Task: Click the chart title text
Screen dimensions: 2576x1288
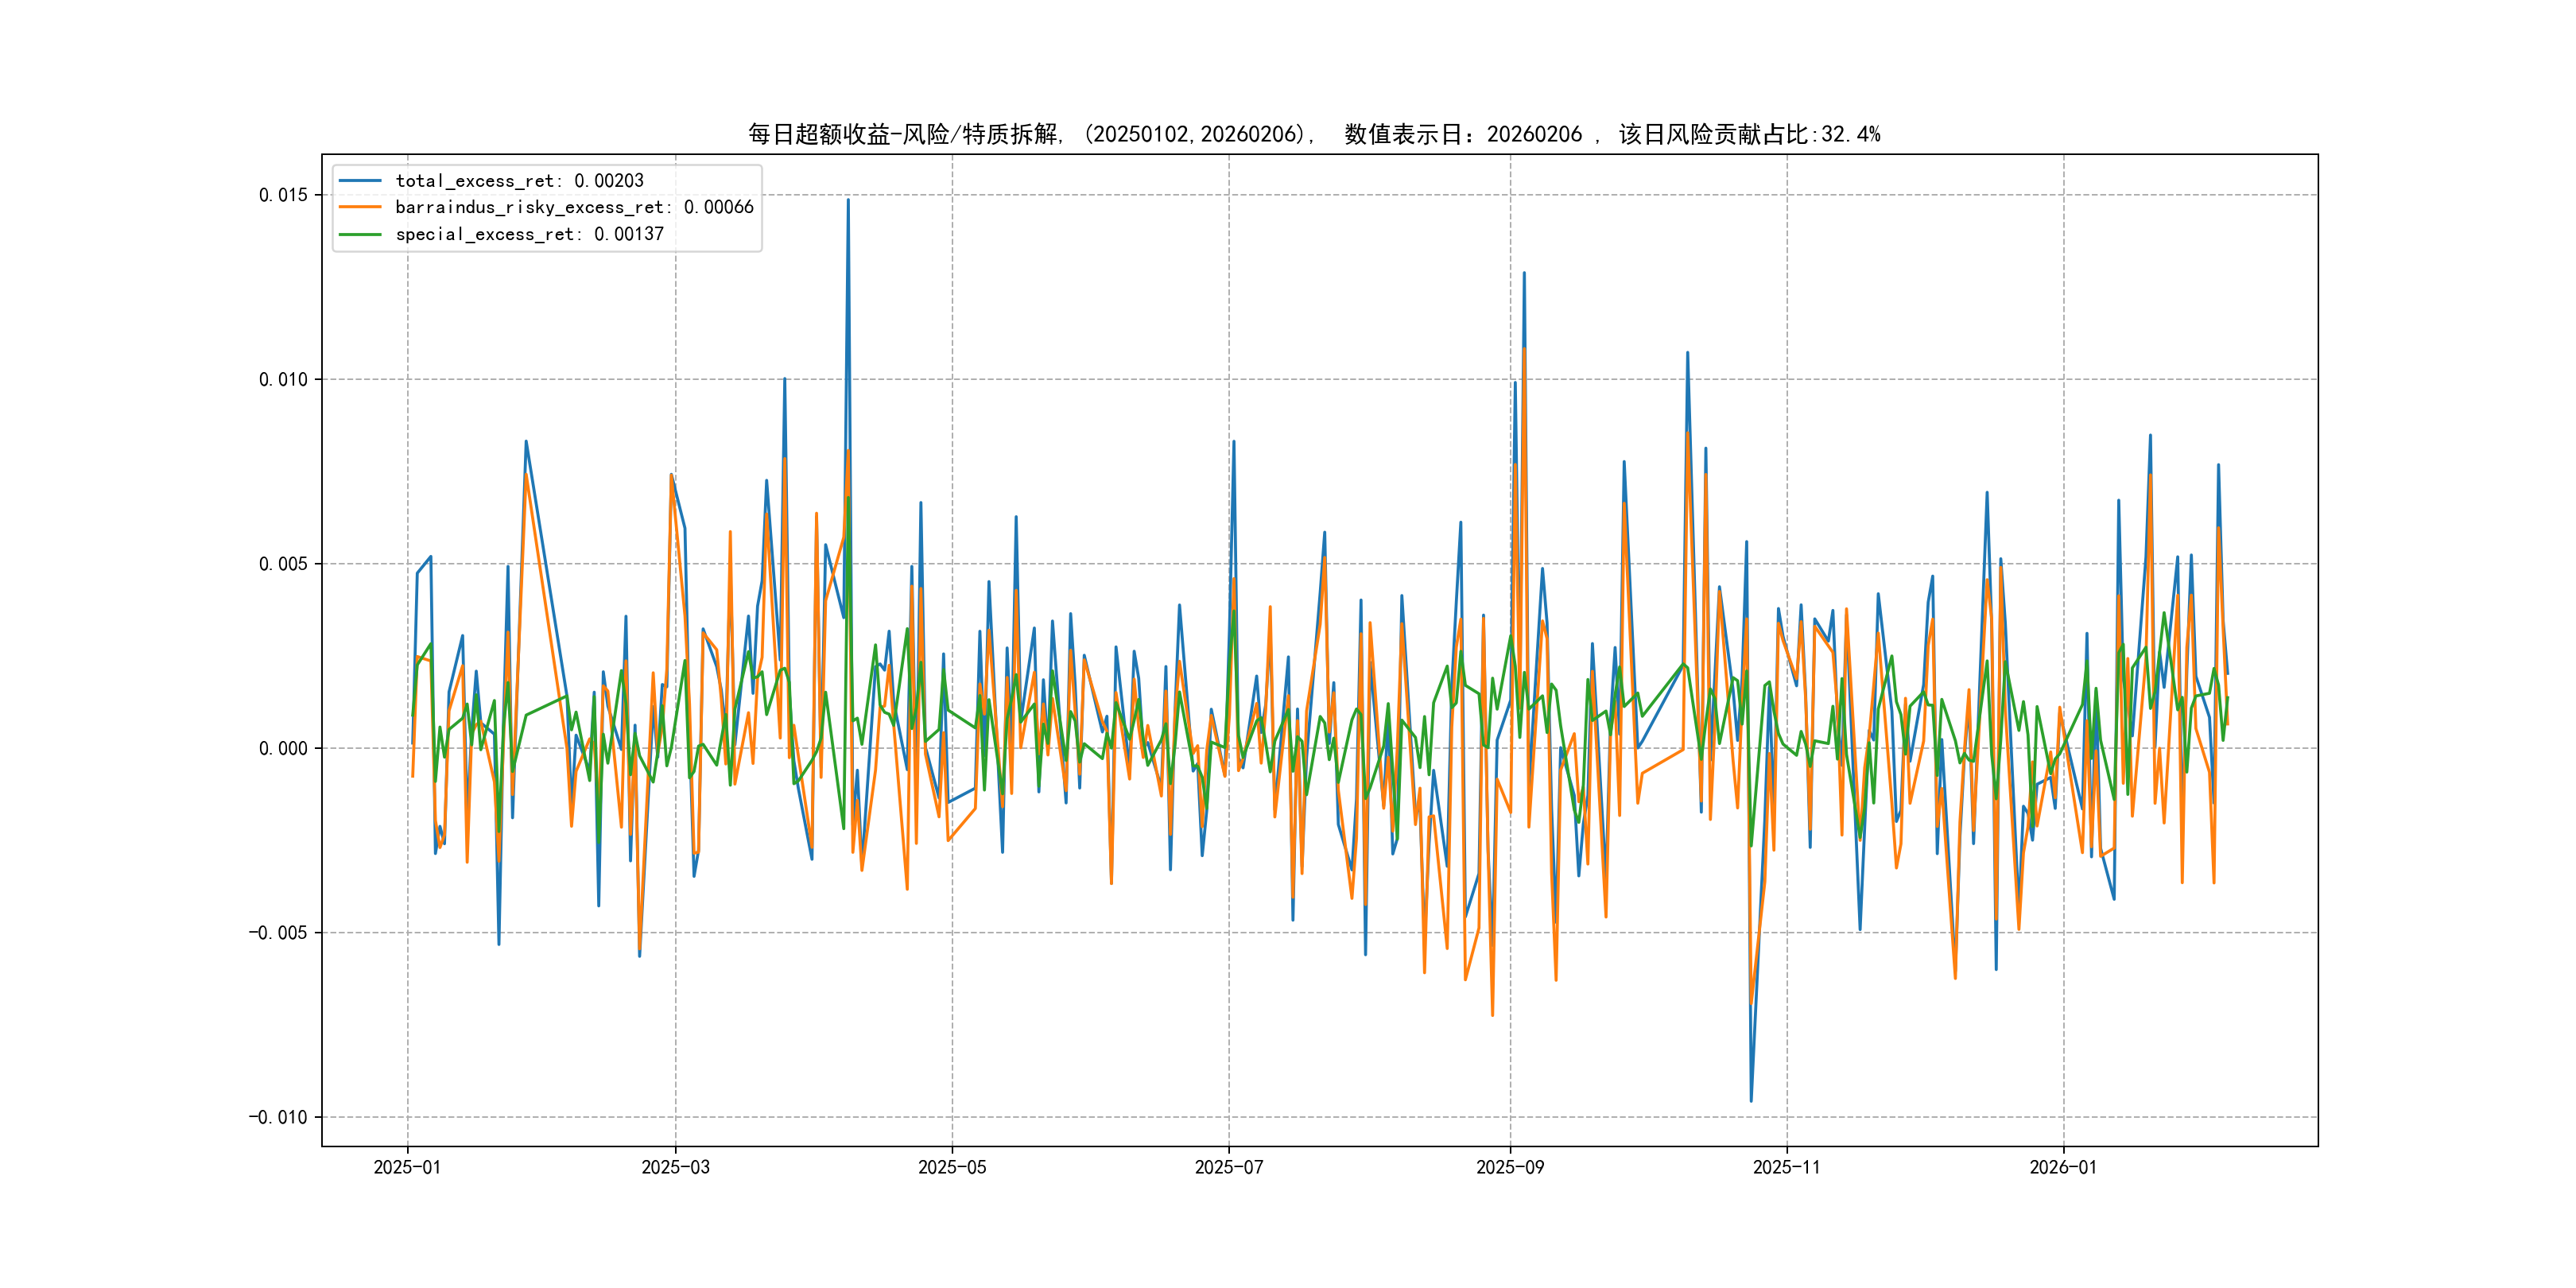Action: (1314, 134)
